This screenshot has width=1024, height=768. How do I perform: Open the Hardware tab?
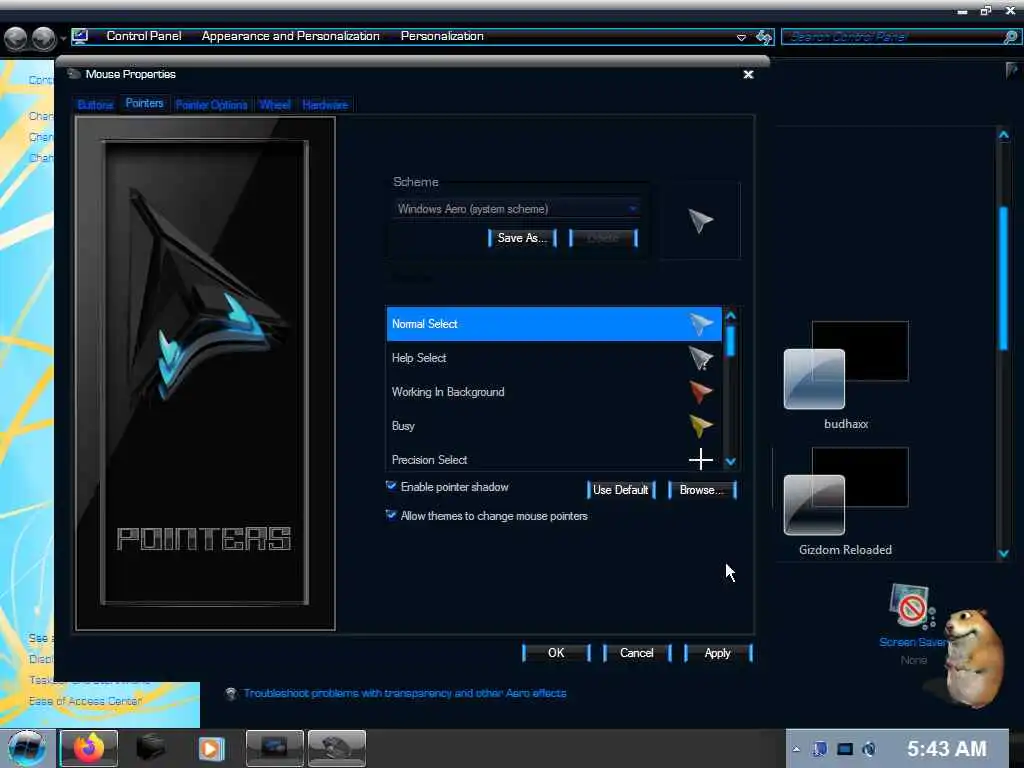tap(325, 104)
